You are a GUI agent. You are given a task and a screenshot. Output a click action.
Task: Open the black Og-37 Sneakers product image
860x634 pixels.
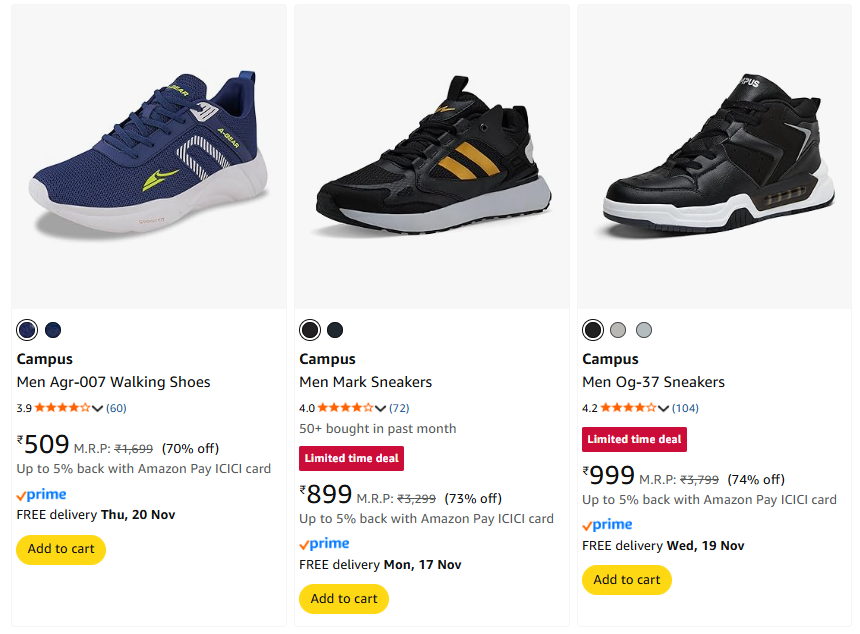pyautogui.click(x=715, y=155)
